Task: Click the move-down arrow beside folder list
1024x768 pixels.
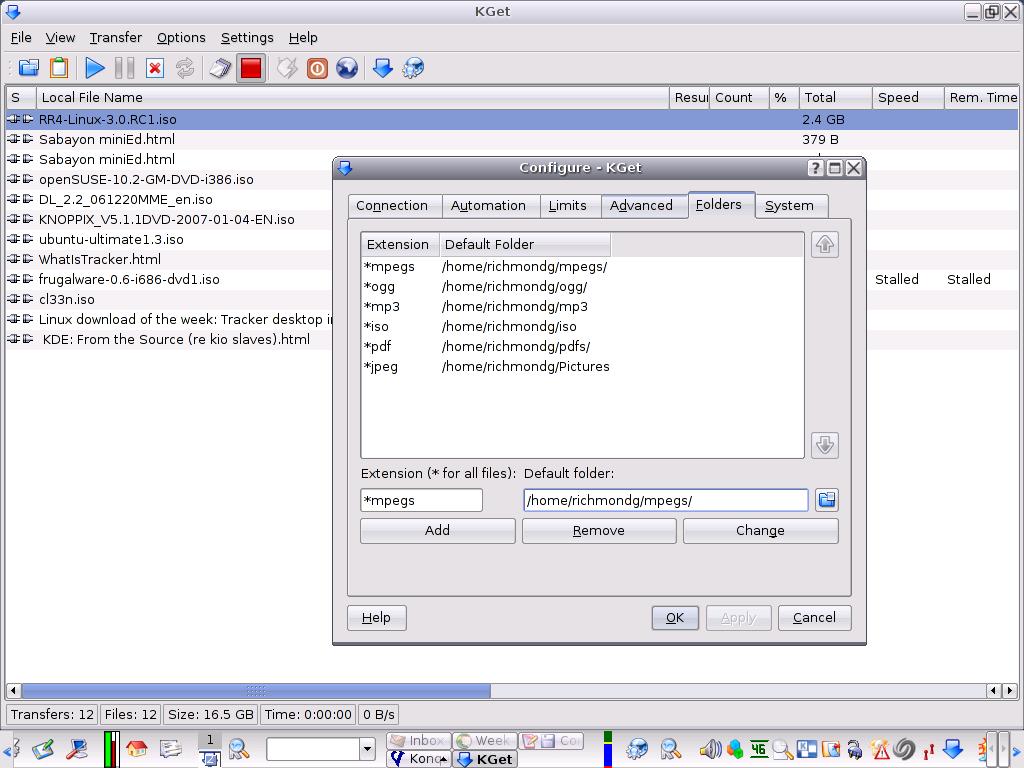Action: pyautogui.click(x=825, y=445)
